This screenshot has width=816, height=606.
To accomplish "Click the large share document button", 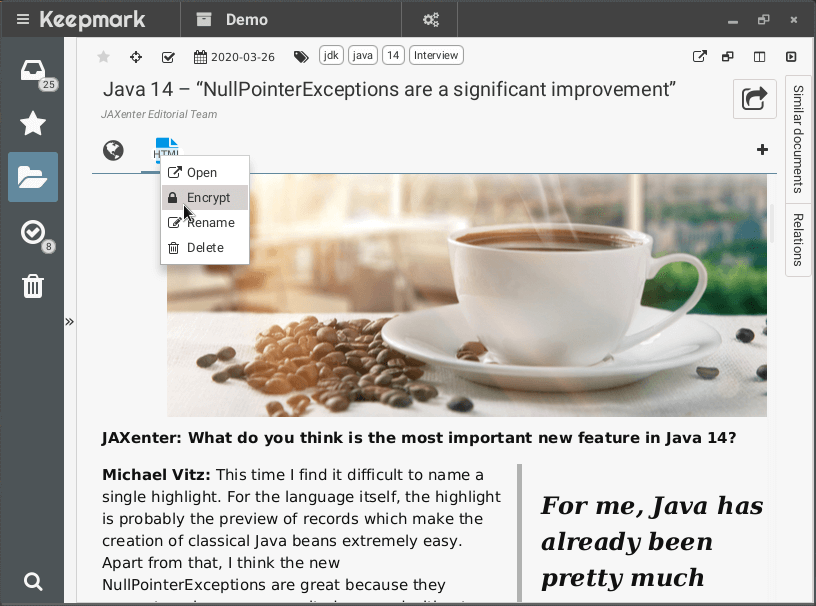I will point(755,98).
